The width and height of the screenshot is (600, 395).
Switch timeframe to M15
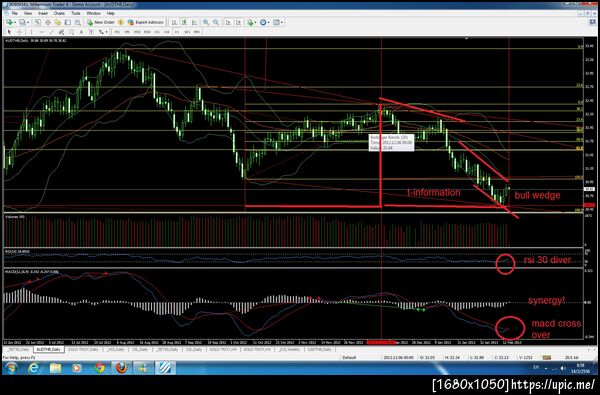coord(137,32)
